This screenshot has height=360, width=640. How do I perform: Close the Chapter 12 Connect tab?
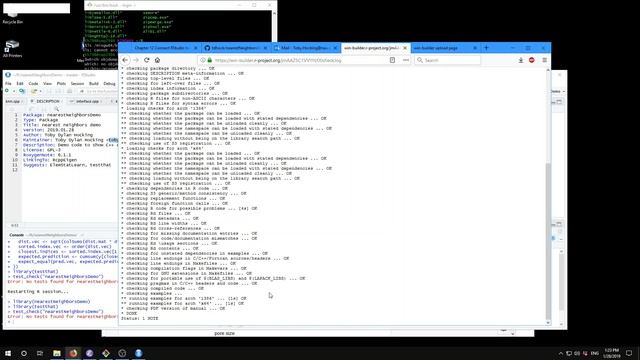[x=195, y=48]
